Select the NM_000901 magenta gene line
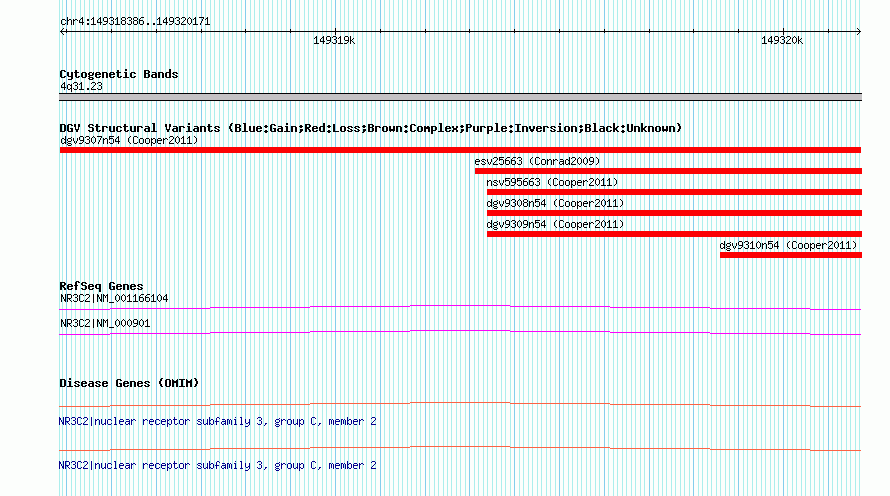This screenshot has width=890, height=496. pos(460,333)
